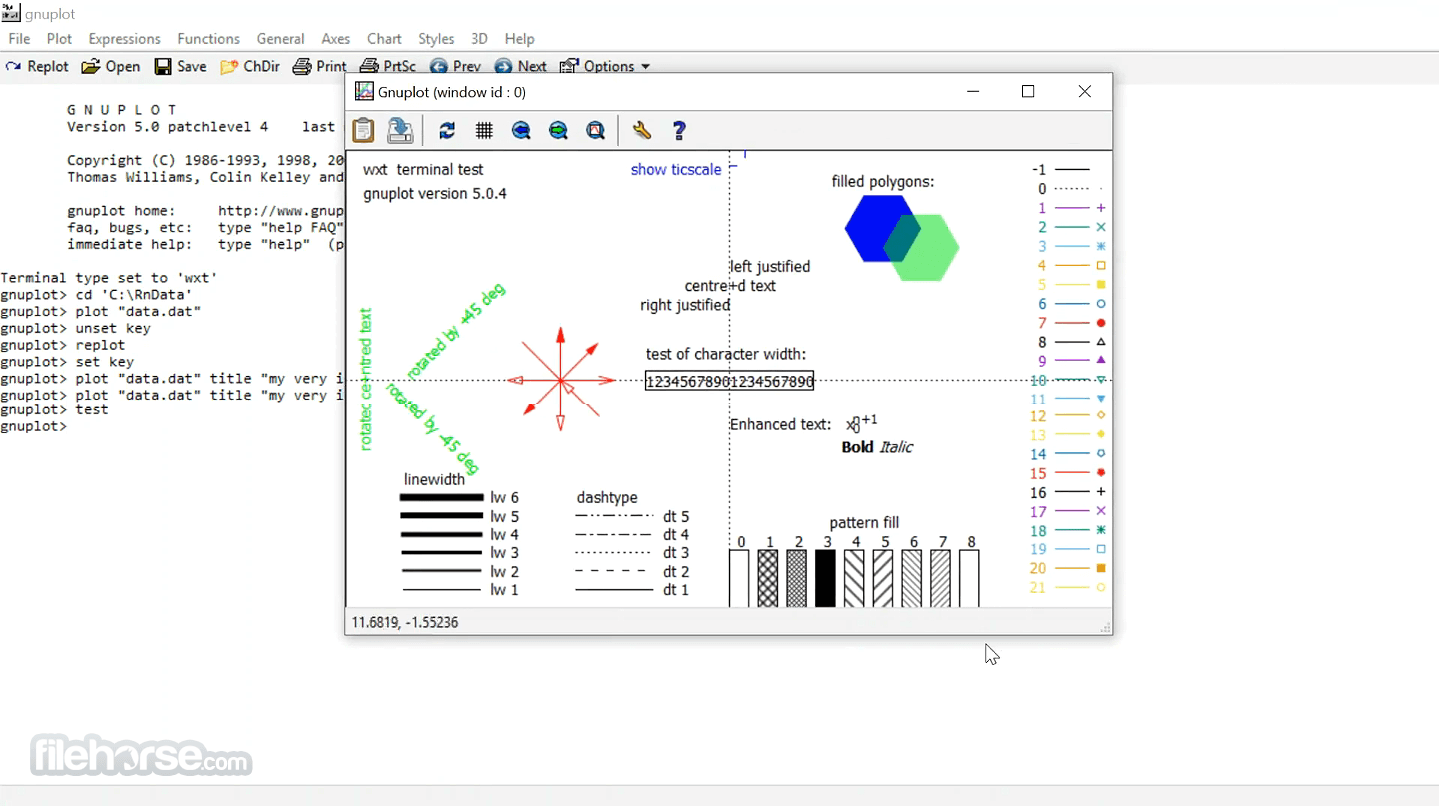This screenshot has height=806, width=1439.
Task: Click the "Italic" sample text
Action: [x=896, y=447]
